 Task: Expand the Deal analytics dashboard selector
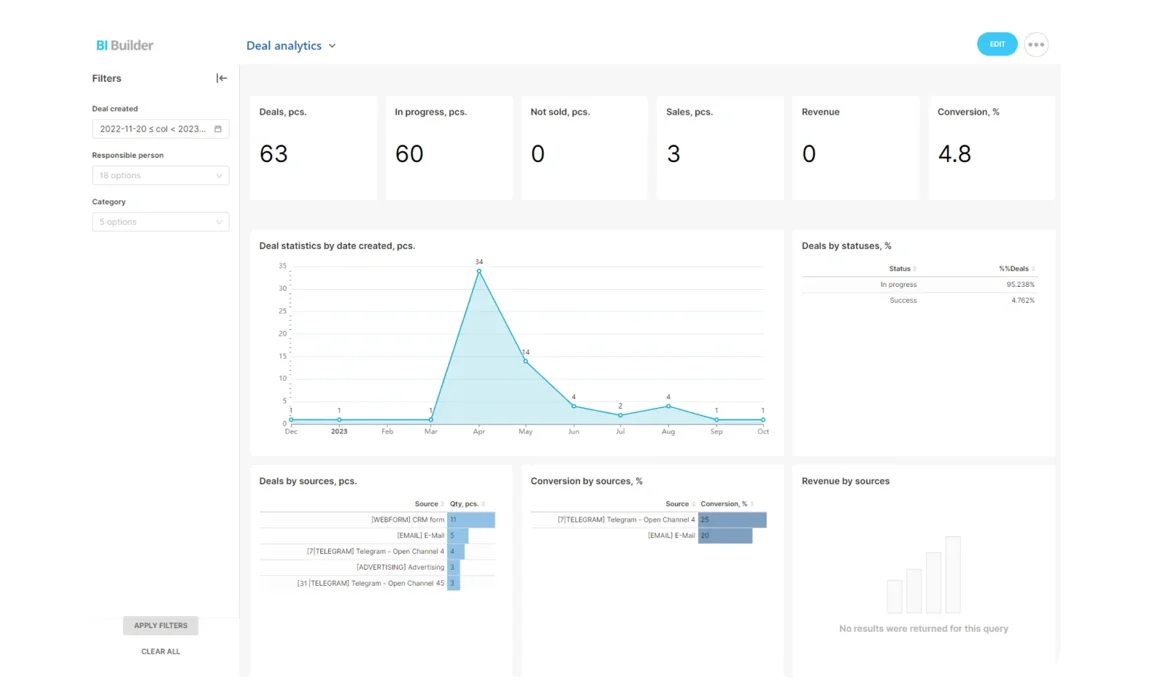[x=291, y=46]
